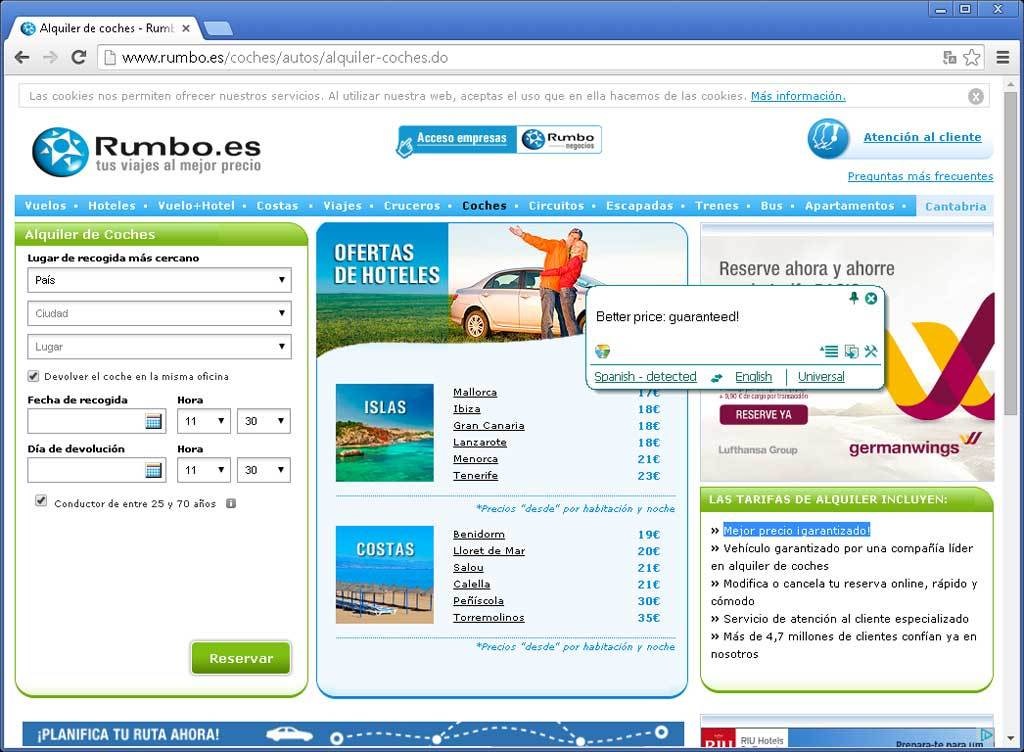Image resolution: width=1024 pixels, height=752 pixels.
Task: Open the Ciudad dropdown
Action: tap(159, 313)
